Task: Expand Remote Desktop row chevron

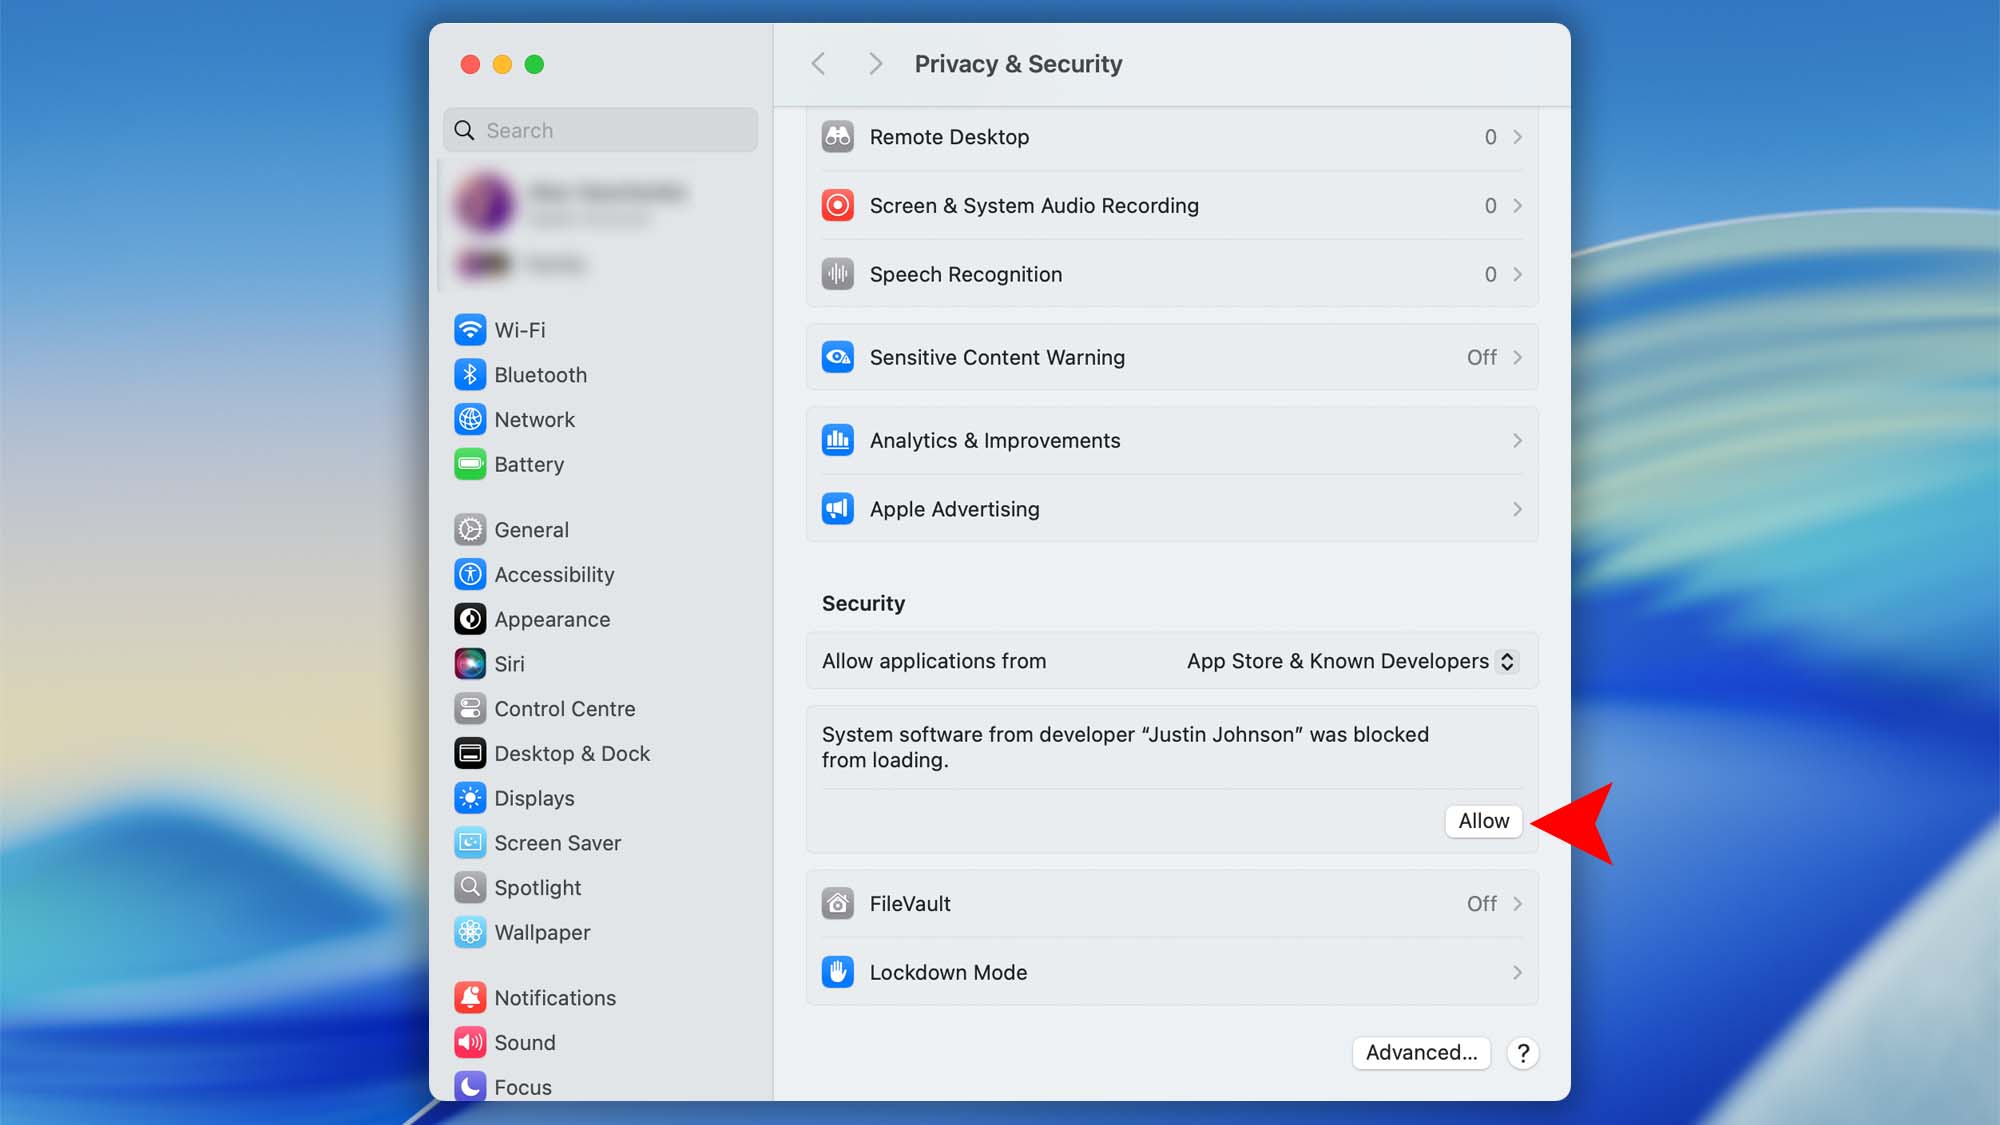Action: point(1517,137)
